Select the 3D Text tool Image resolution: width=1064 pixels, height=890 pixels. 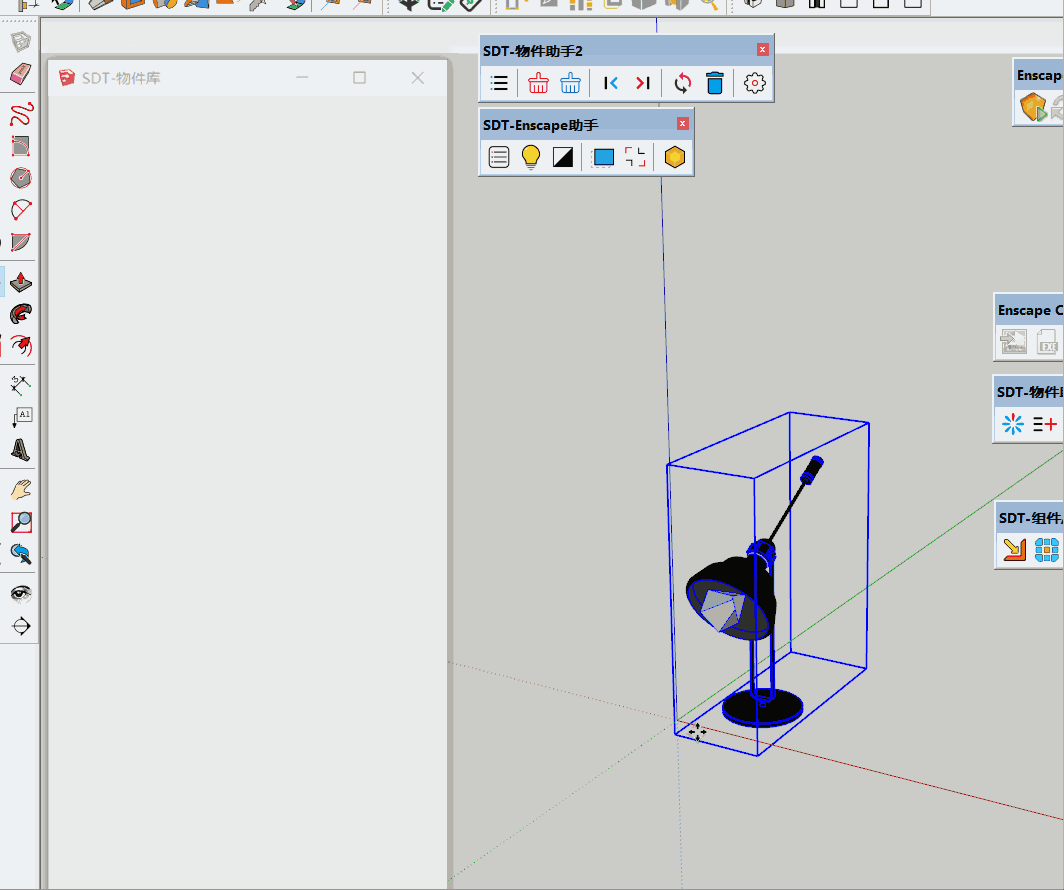(x=20, y=449)
